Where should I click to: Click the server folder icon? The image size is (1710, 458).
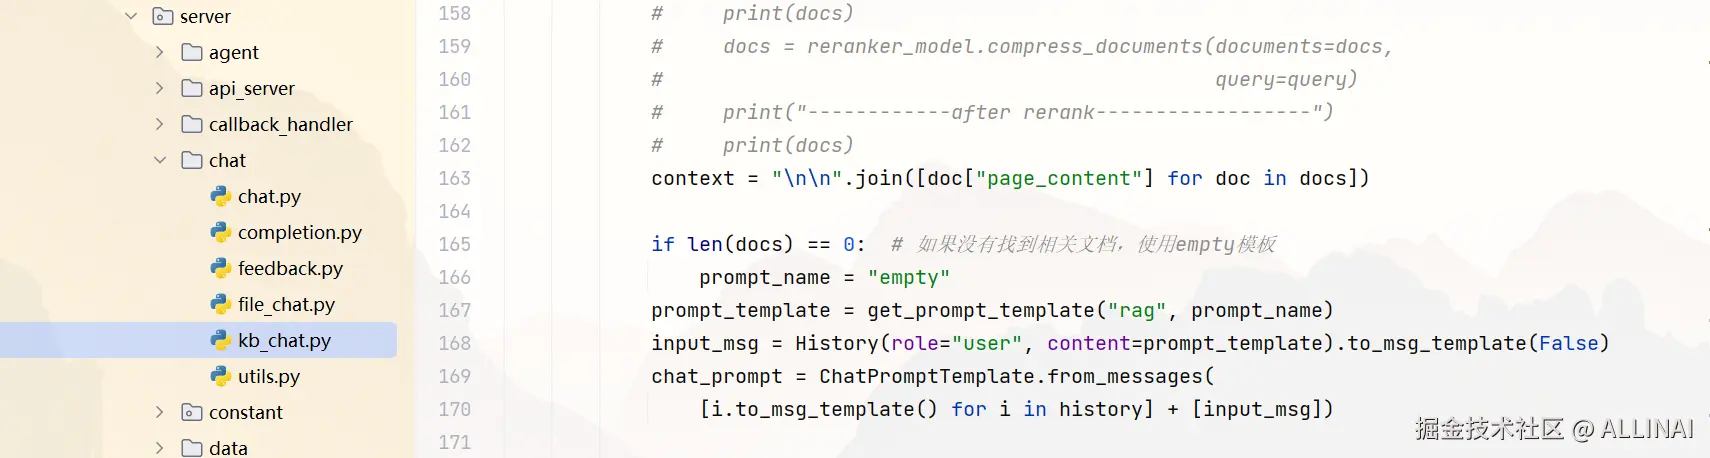(163, 16)
